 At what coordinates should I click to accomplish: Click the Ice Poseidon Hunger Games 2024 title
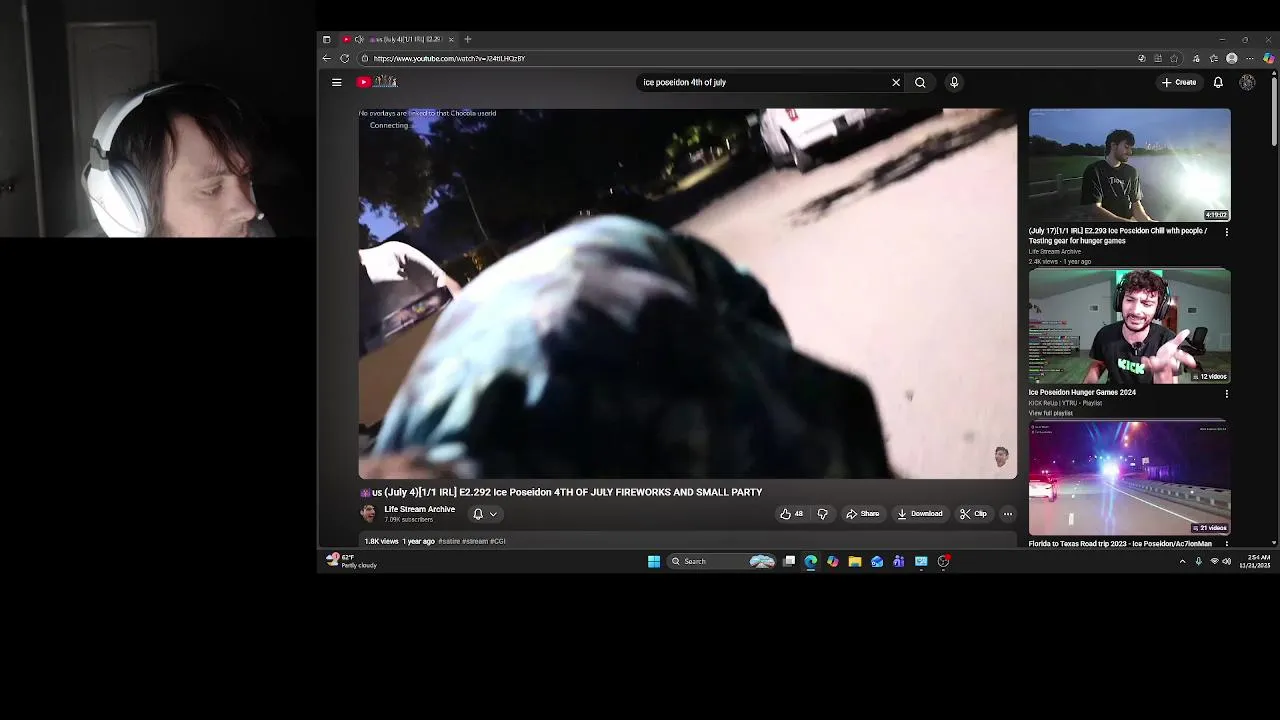[x=1082, y=392]
